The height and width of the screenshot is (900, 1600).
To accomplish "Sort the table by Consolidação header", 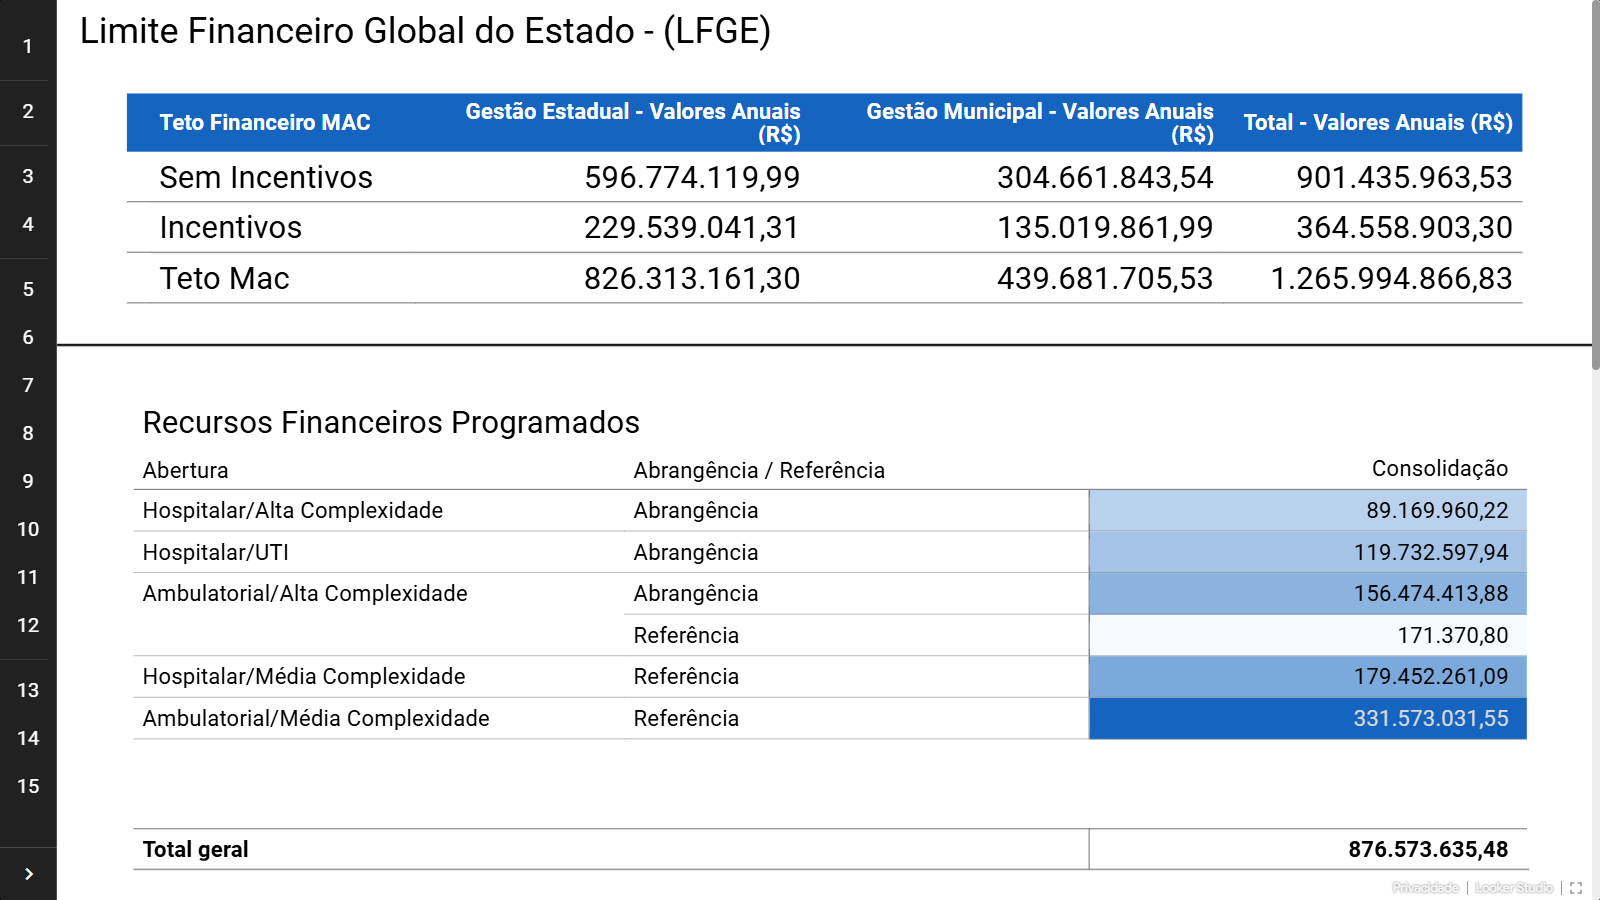I will point(1439,469).
